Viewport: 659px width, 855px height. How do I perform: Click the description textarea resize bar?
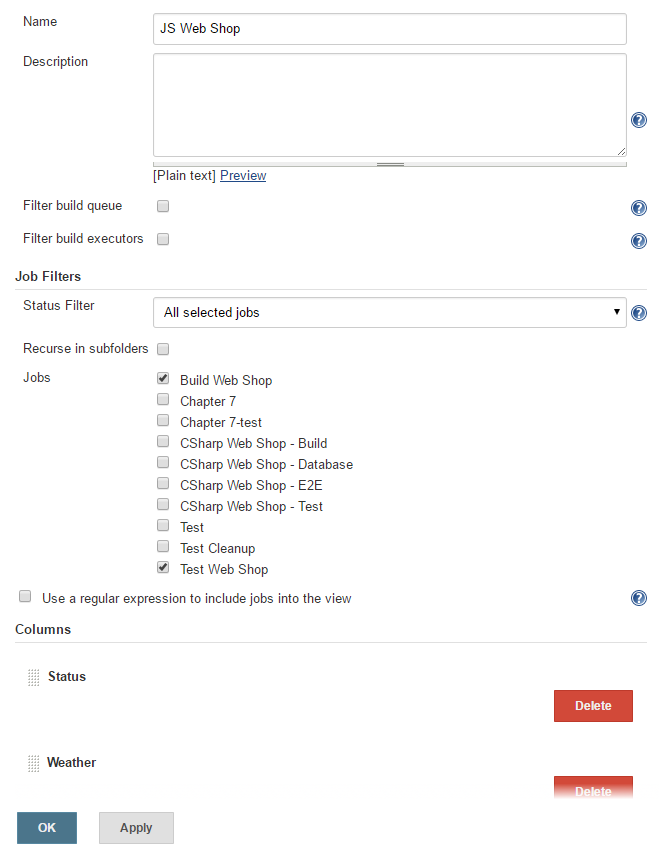point(390,164)
